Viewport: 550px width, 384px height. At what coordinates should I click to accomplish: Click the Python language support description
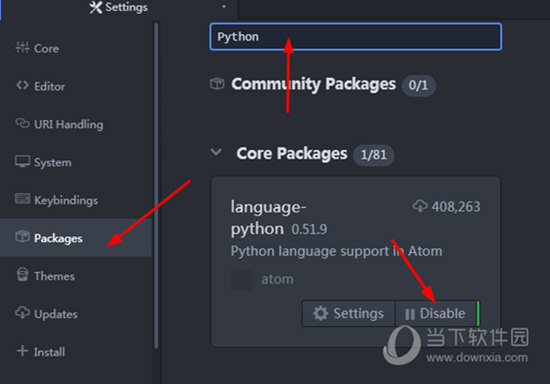pyautogui.click(x=336, y=251)
